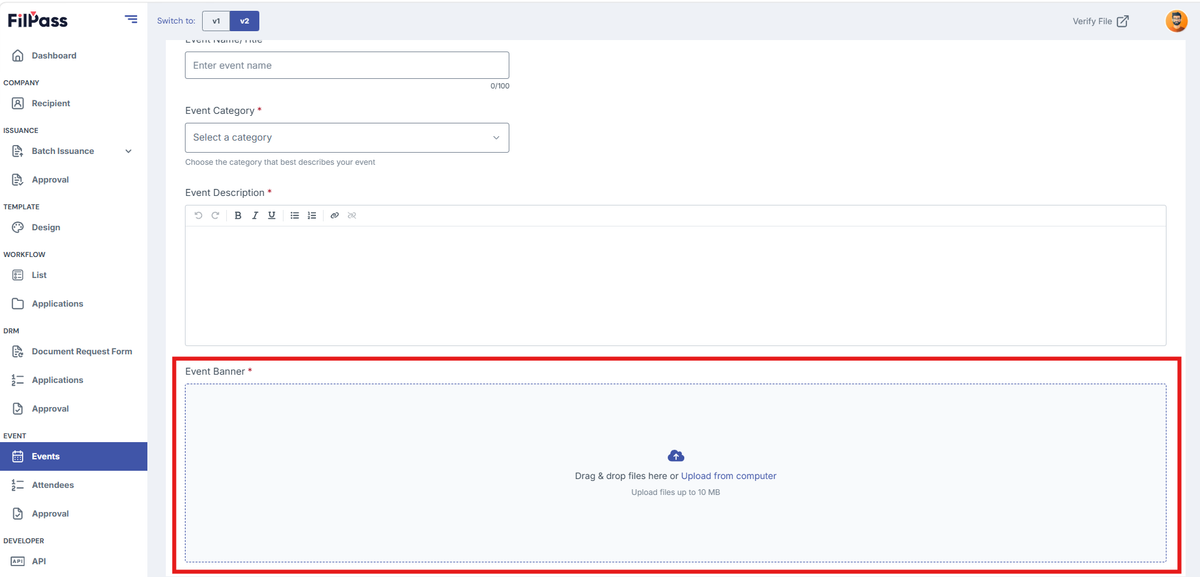Open Approval under the Event section
This screenshot has width=1200, height=577.
pyautogui.click(x=50, y=514)
